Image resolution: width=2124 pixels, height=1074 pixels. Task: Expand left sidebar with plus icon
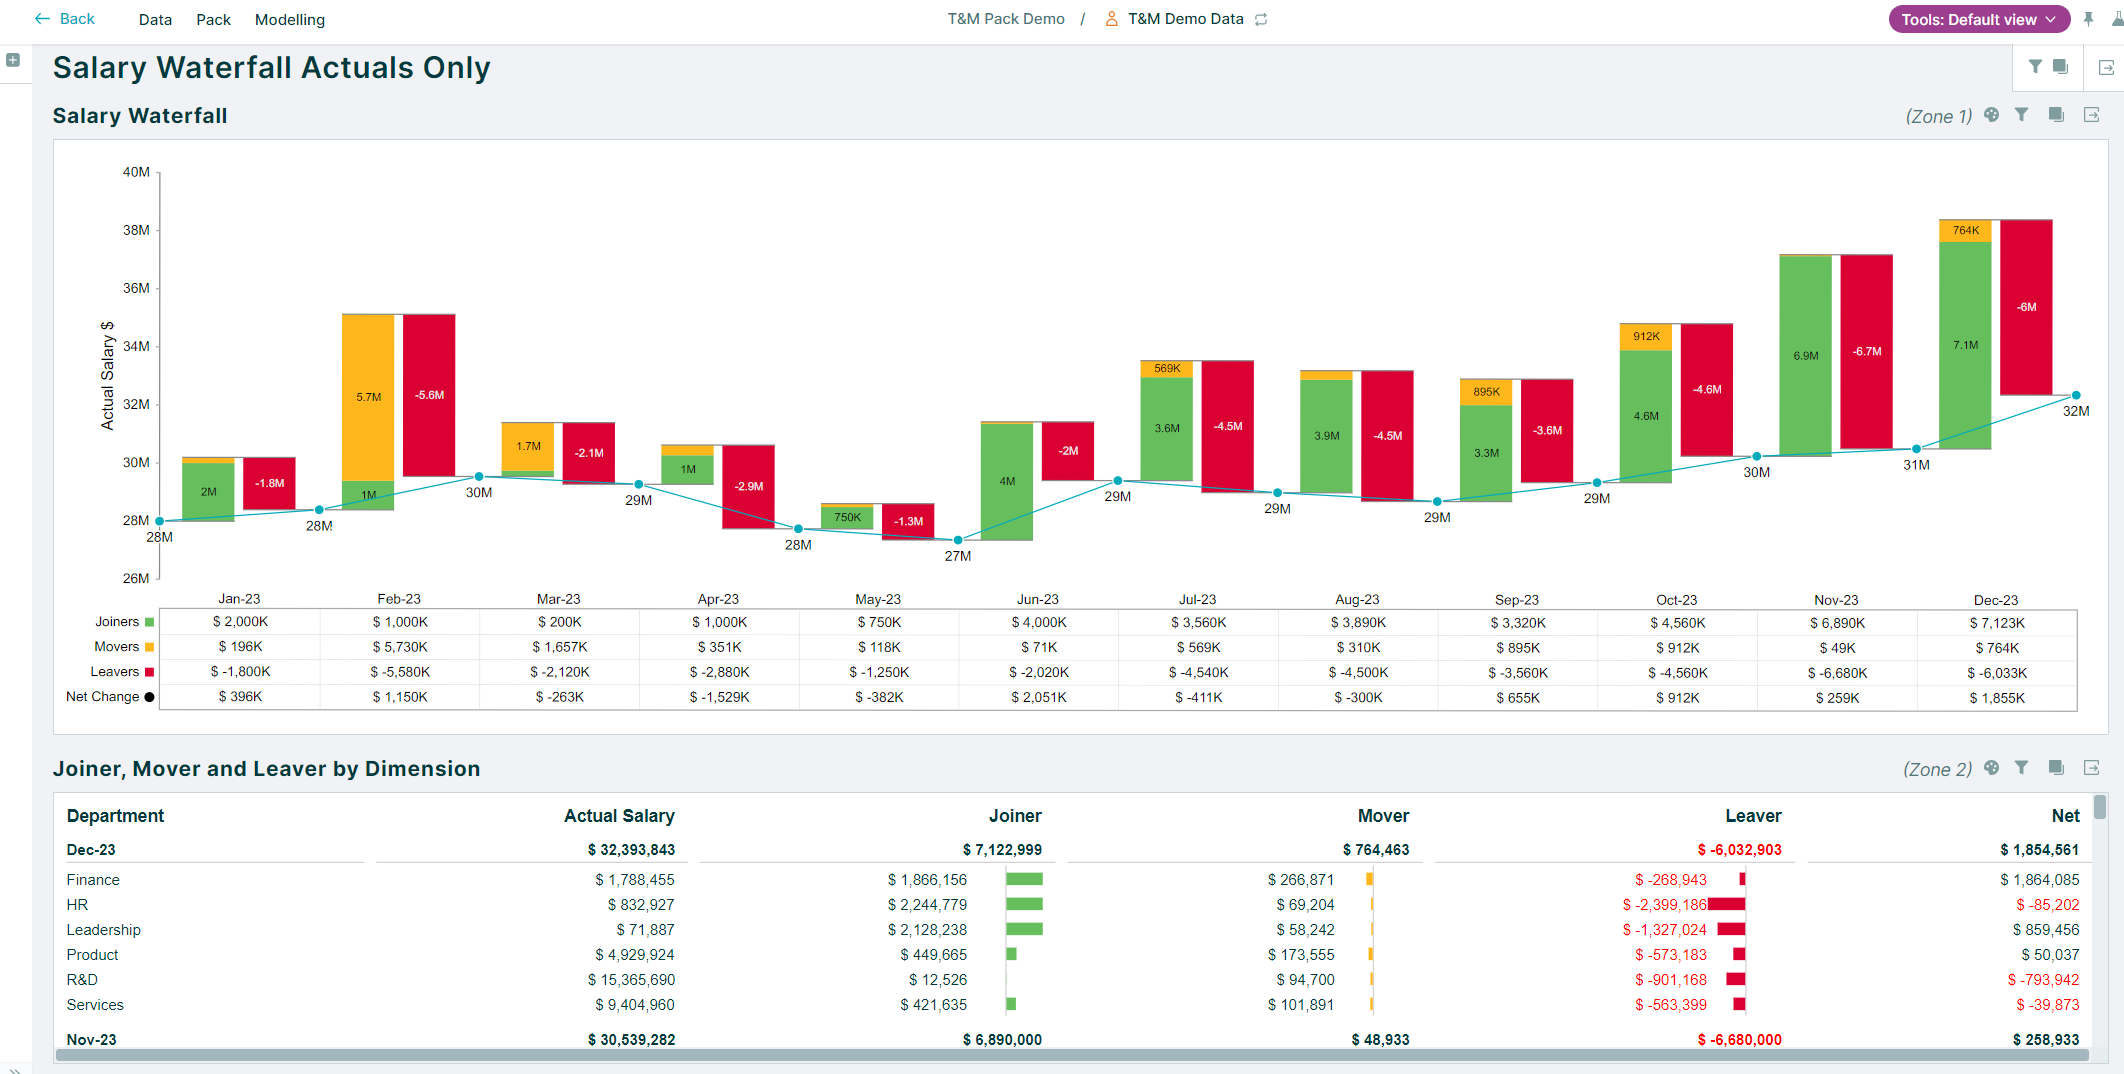pyautogui.click(x=13, y=60)
